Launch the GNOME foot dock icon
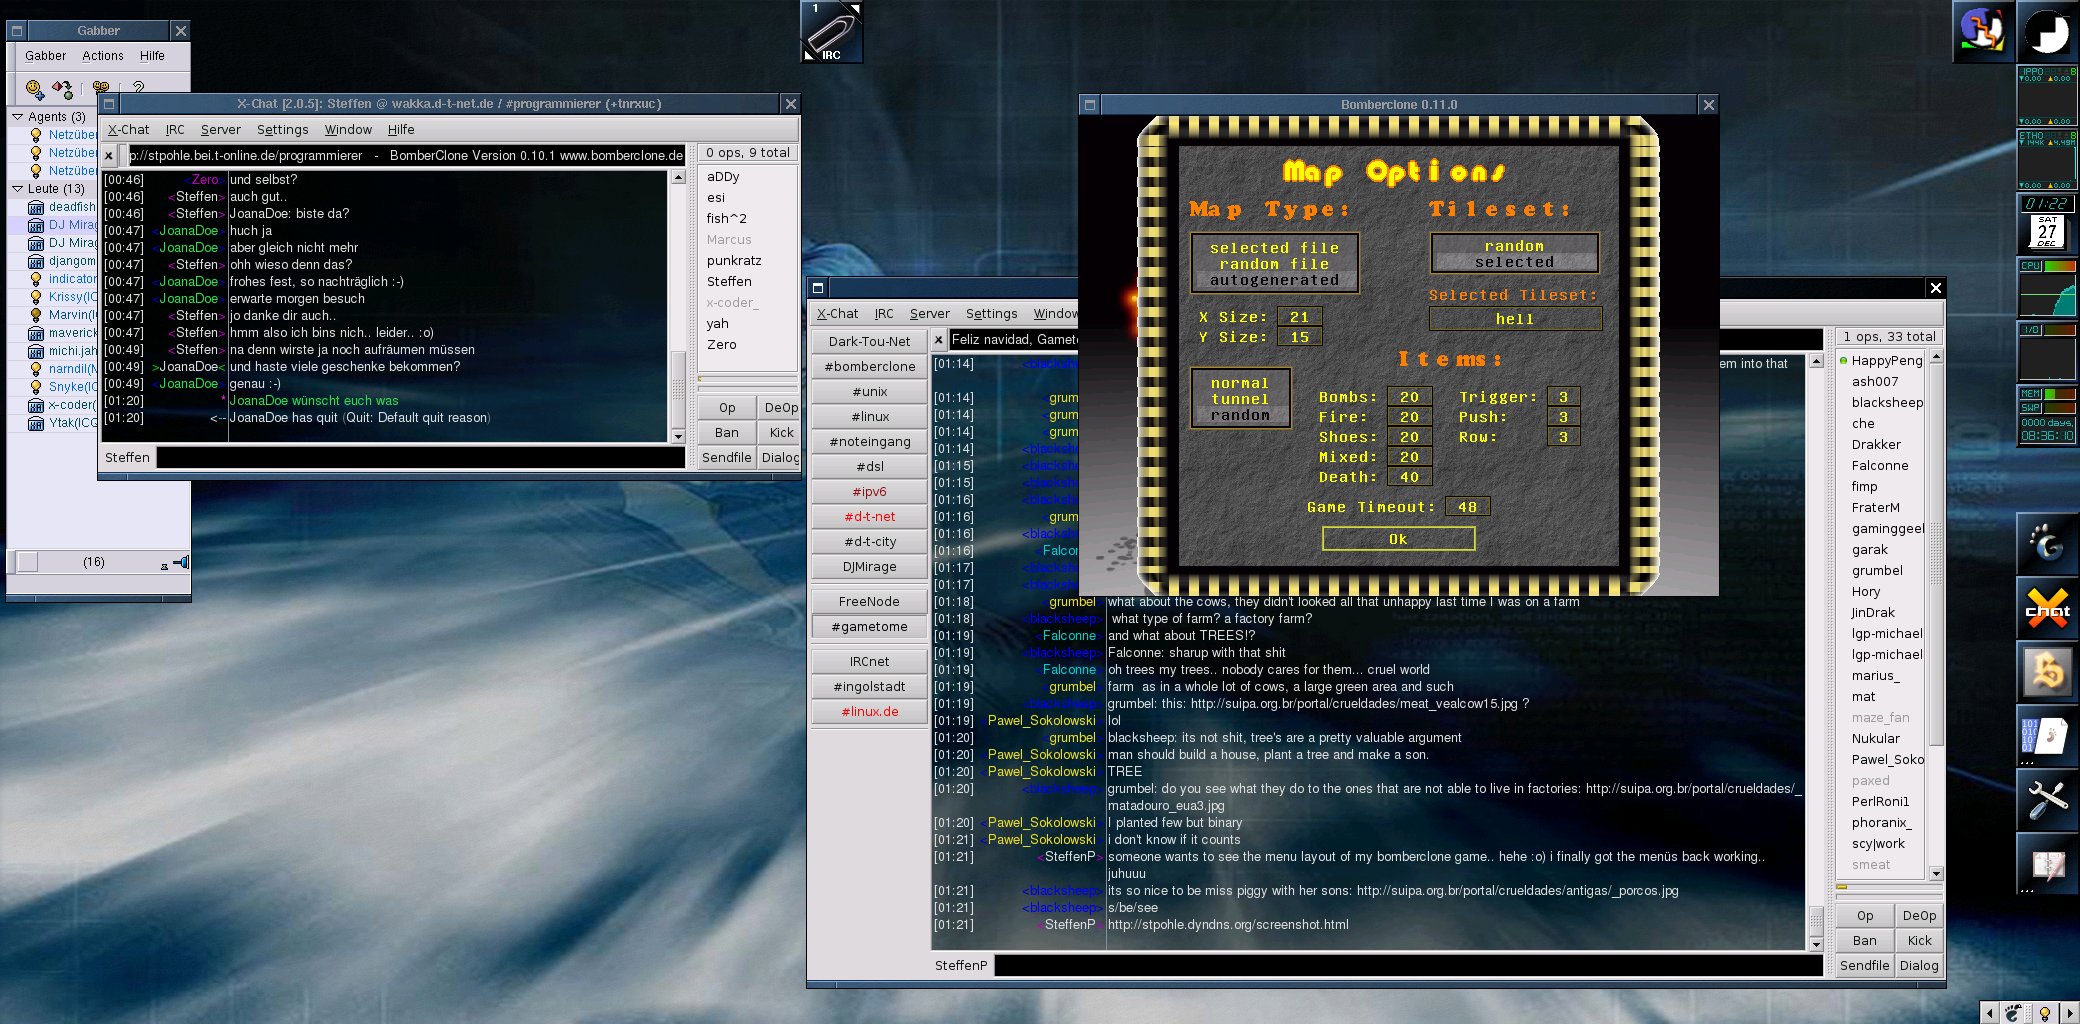This screenshot has height=1024, width=2080. (x=2047, y=544)
